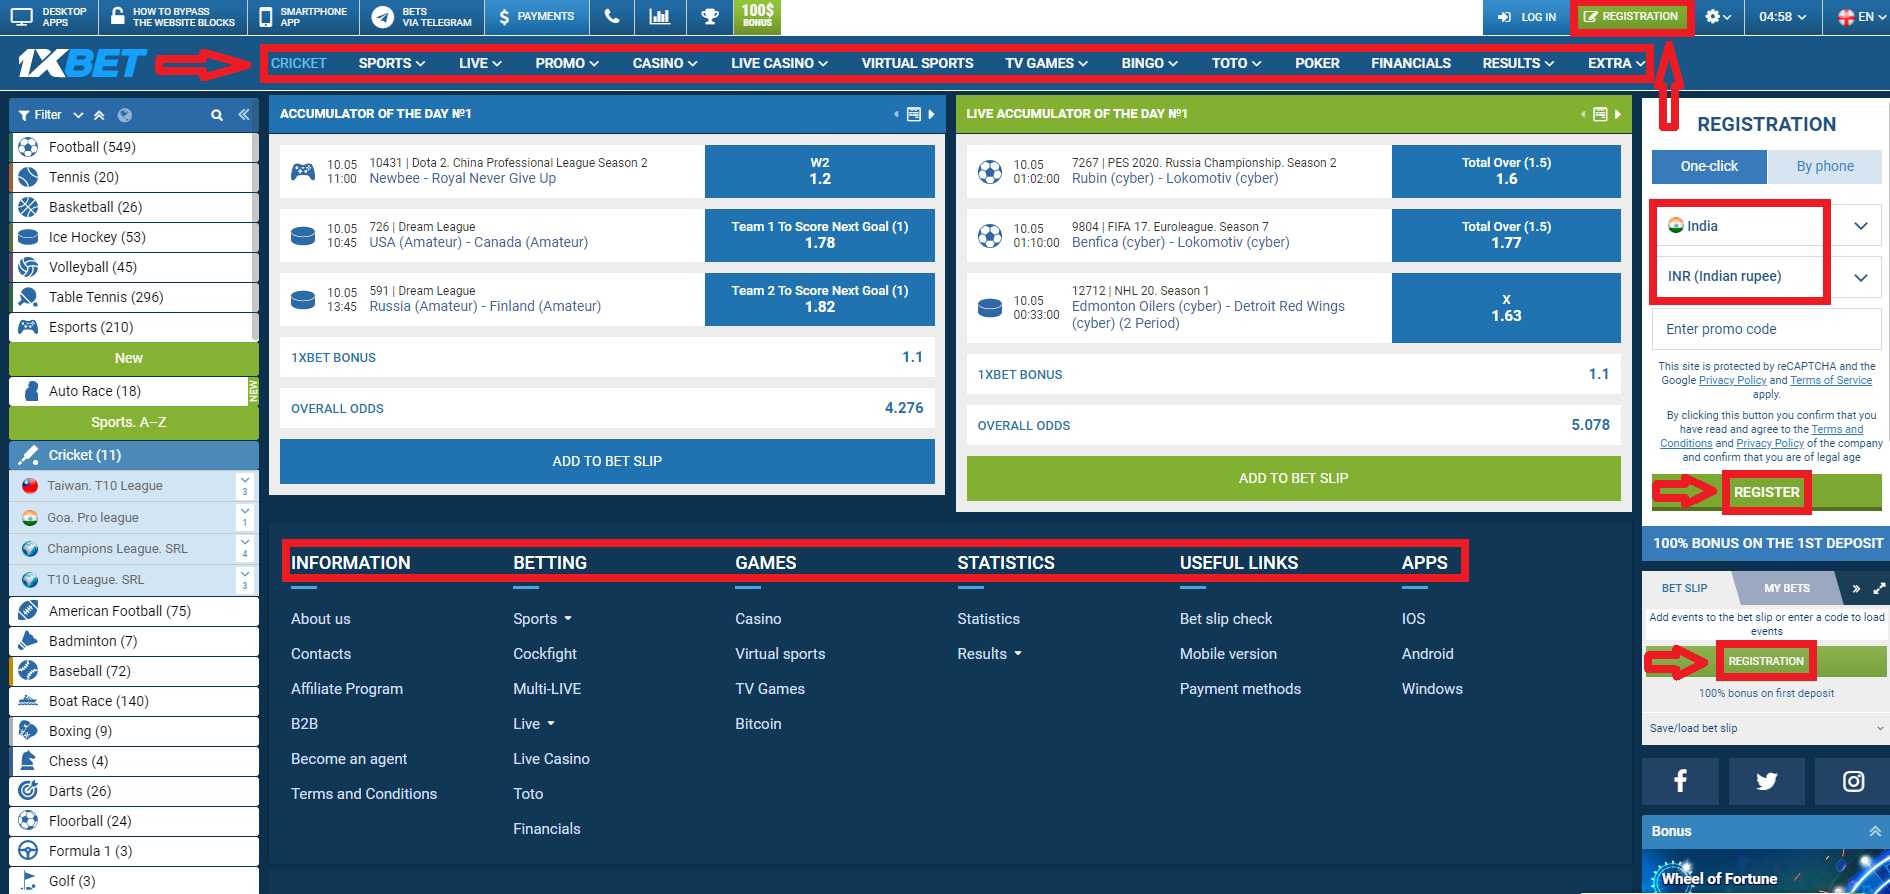Open the Terms and Conditions footer link
The image size is (1890, 894).
[x=364, y=794]
